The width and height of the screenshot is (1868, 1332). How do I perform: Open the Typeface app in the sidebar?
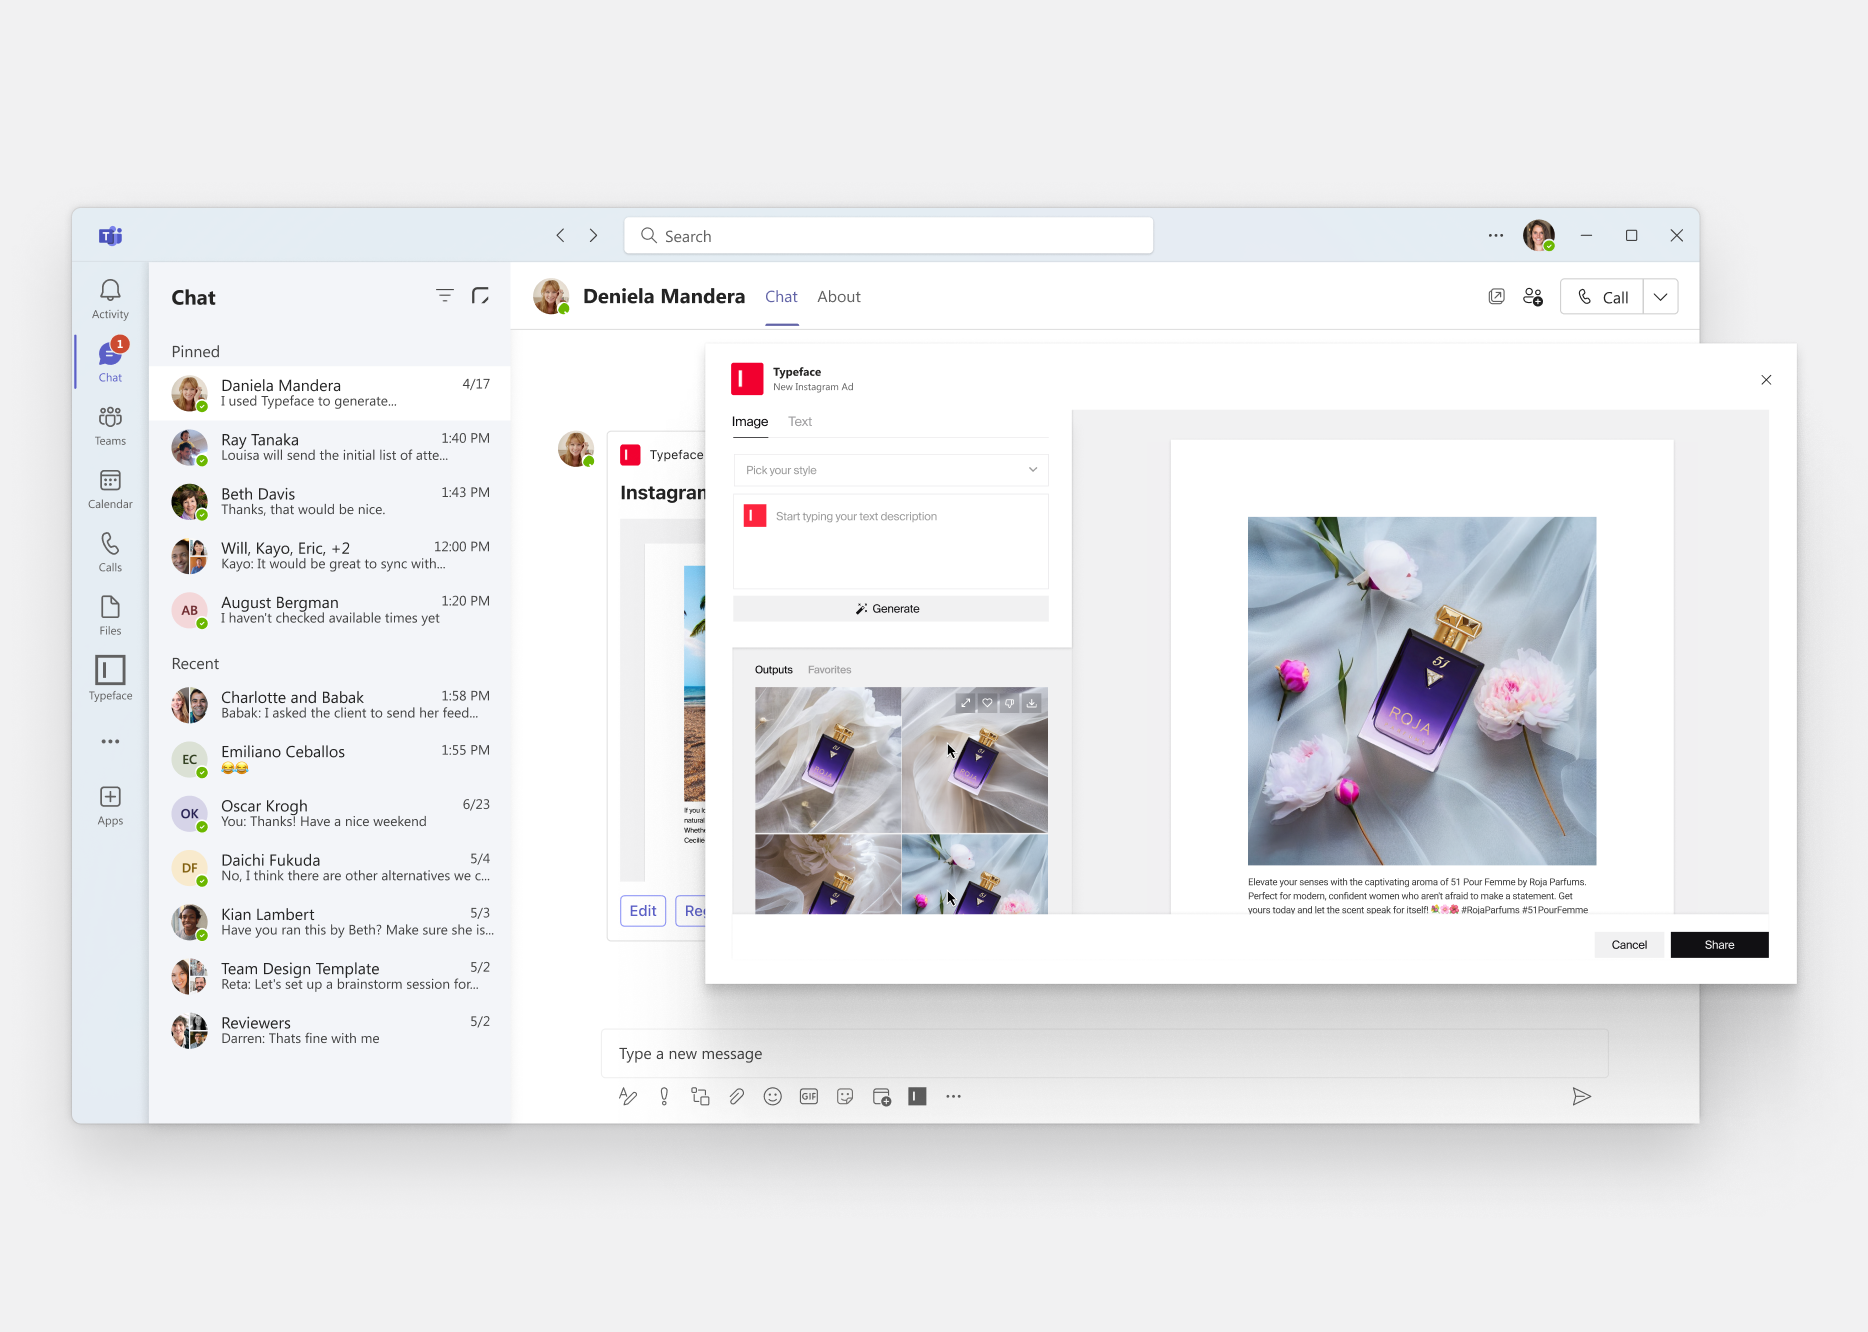110,678
